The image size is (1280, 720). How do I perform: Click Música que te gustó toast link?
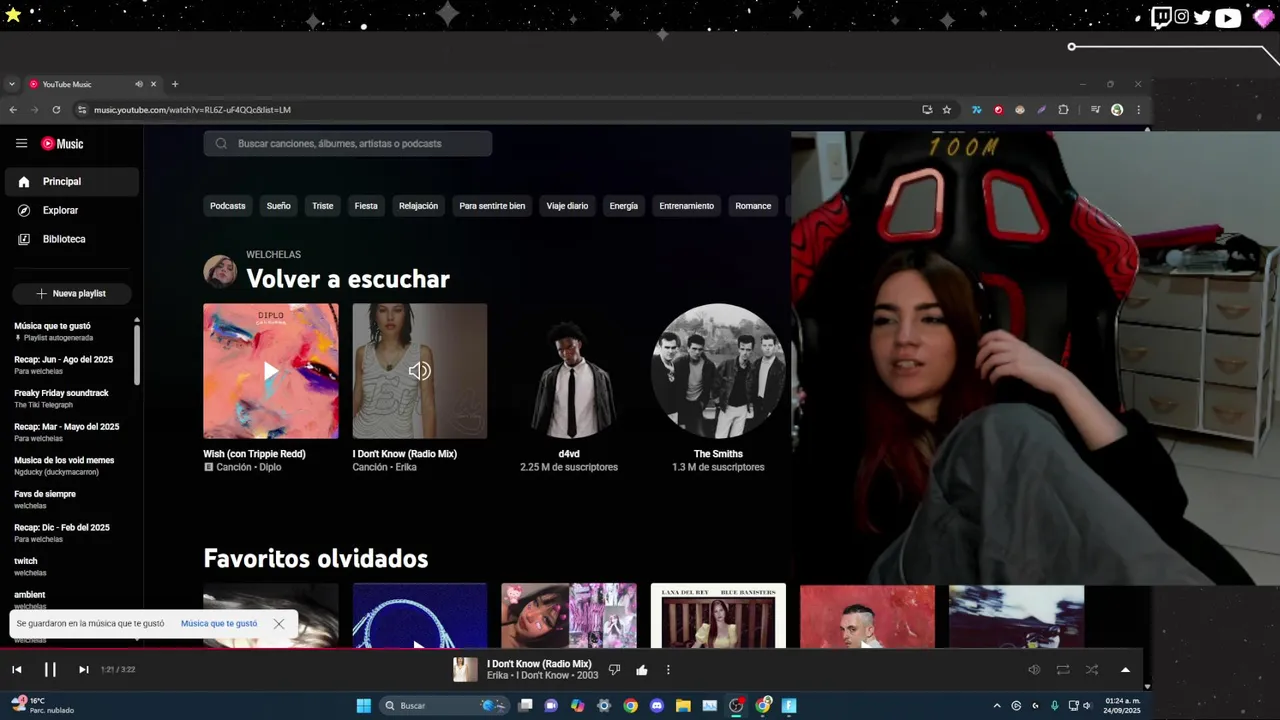(x=219, y=624)
